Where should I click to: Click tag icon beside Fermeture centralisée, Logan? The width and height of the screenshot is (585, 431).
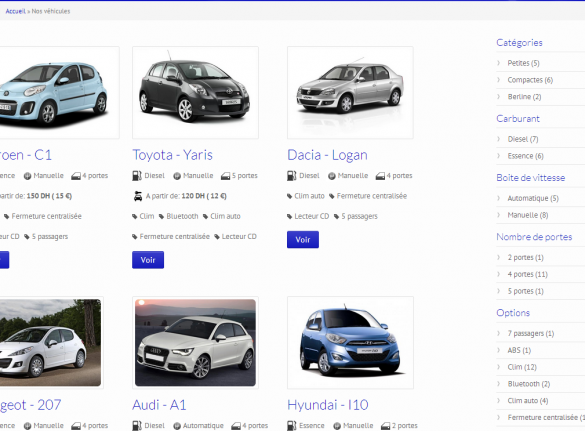[332, 197]
